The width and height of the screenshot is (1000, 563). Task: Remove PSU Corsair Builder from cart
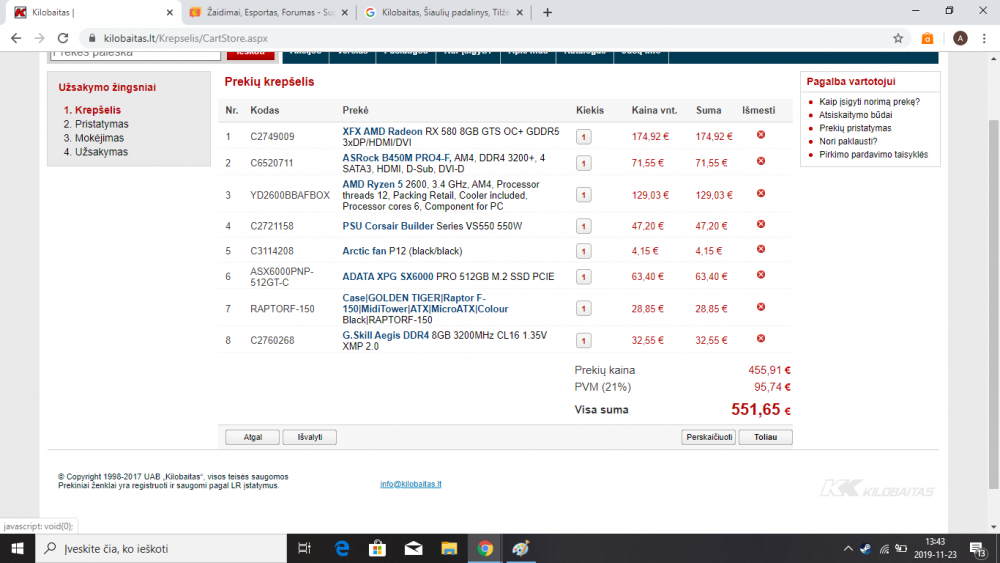(761, 224)
